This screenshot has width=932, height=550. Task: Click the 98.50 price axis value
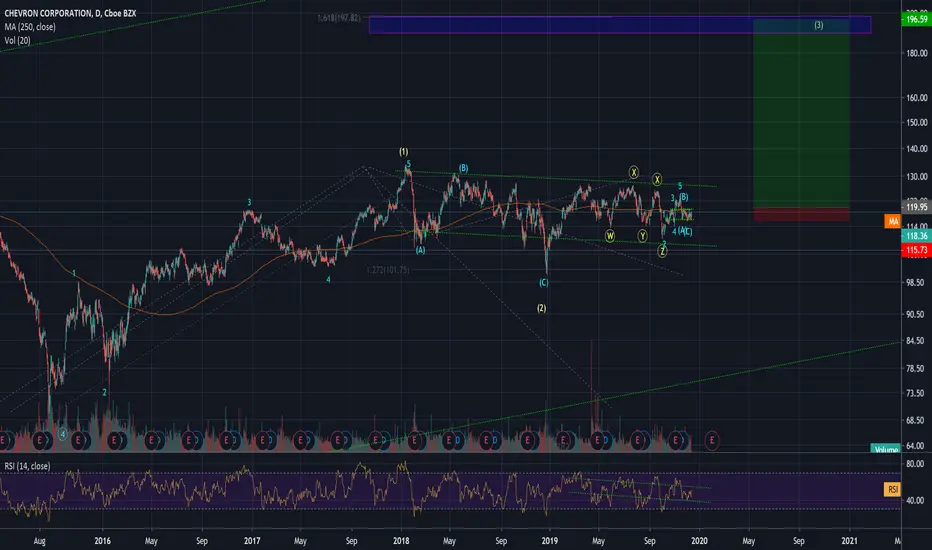[x=915, y=283]
